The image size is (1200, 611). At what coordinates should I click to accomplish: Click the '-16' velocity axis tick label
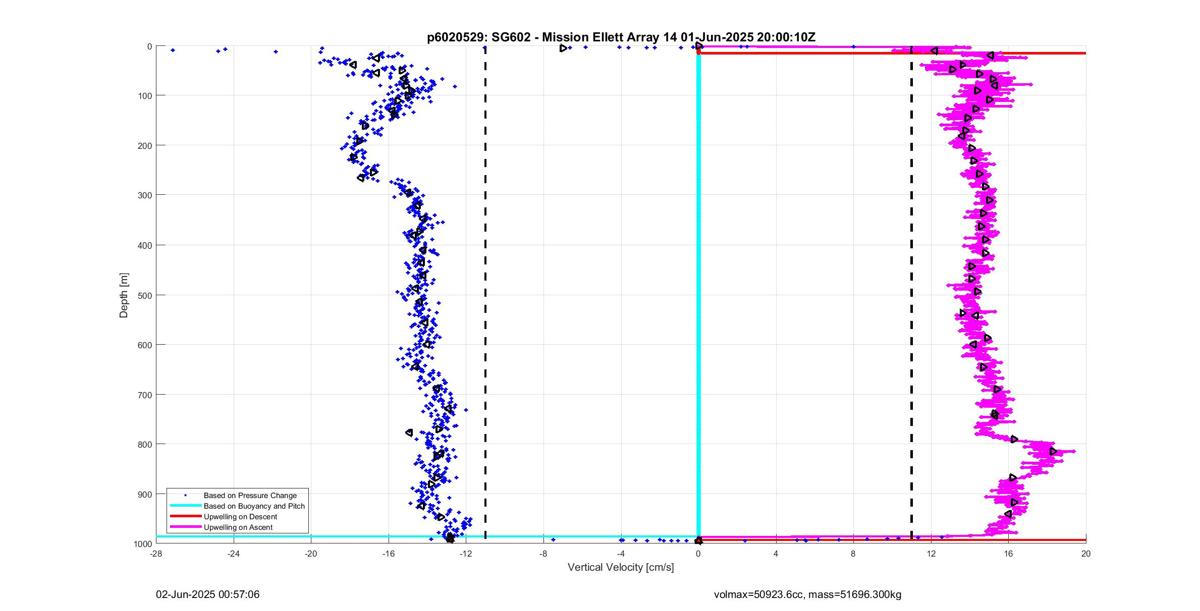click(388, 553)
